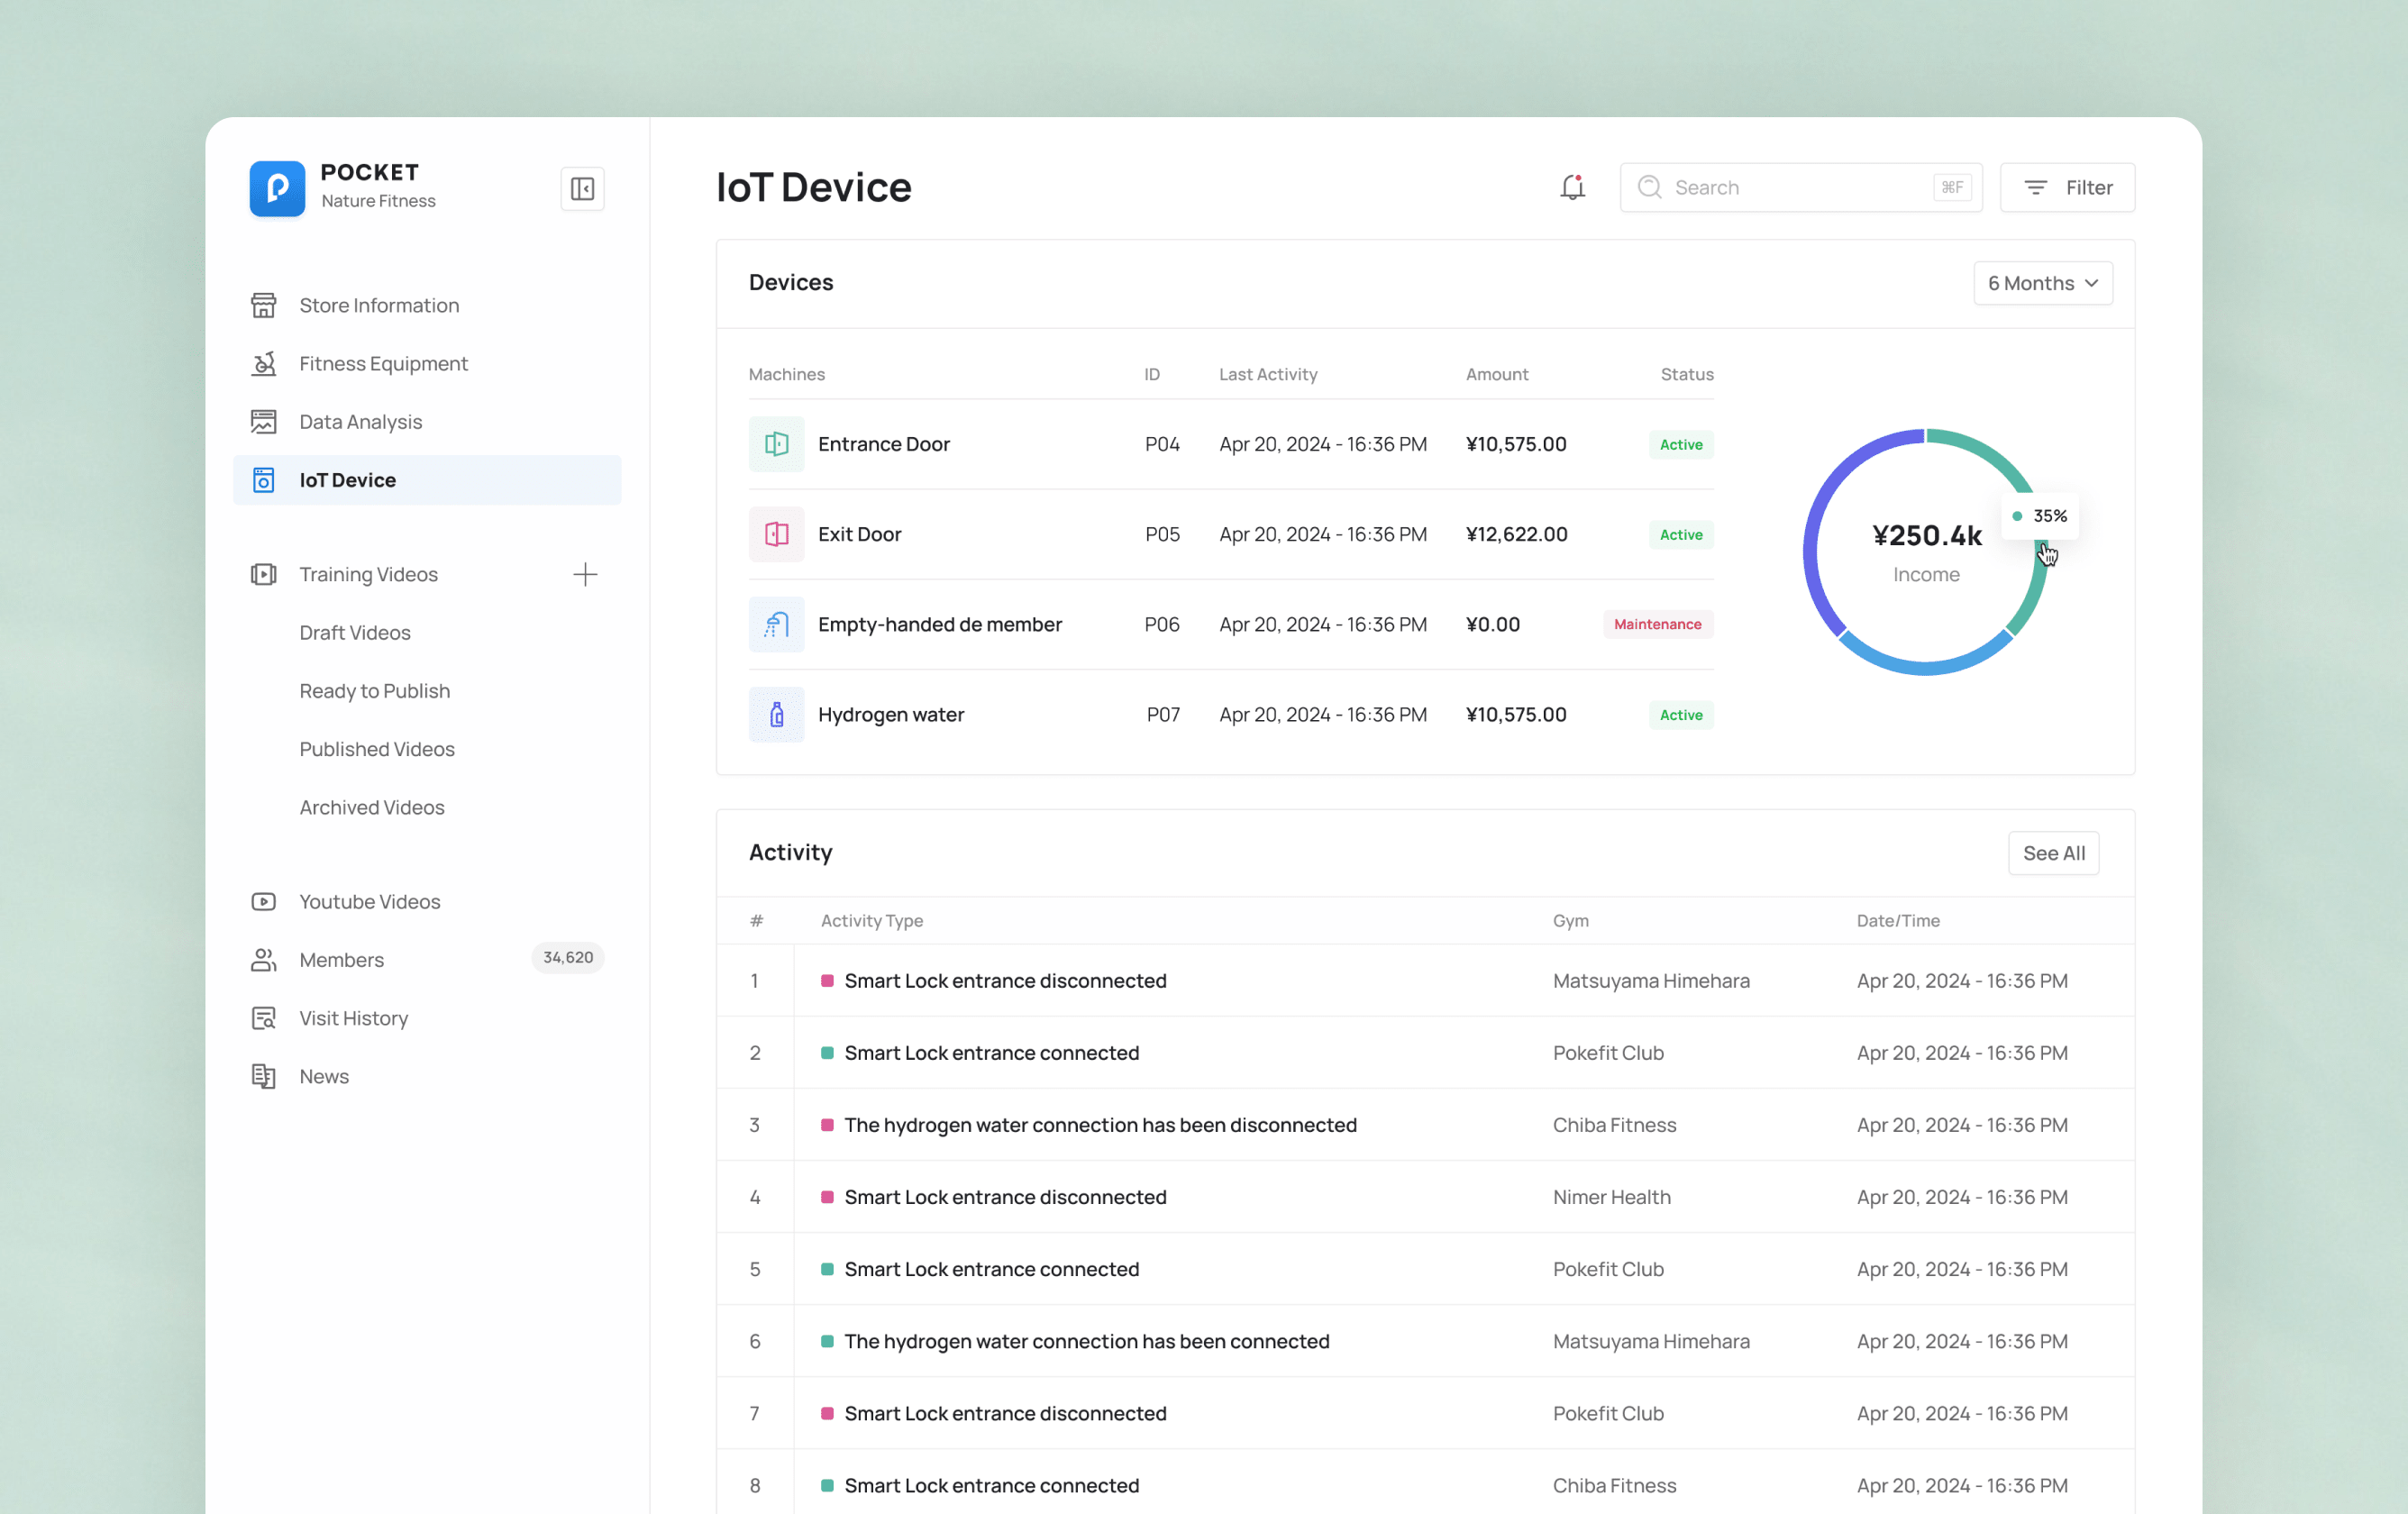The image size is (2408, 1514).
Task: Show Published Videos list
Action: coord(377,748)
